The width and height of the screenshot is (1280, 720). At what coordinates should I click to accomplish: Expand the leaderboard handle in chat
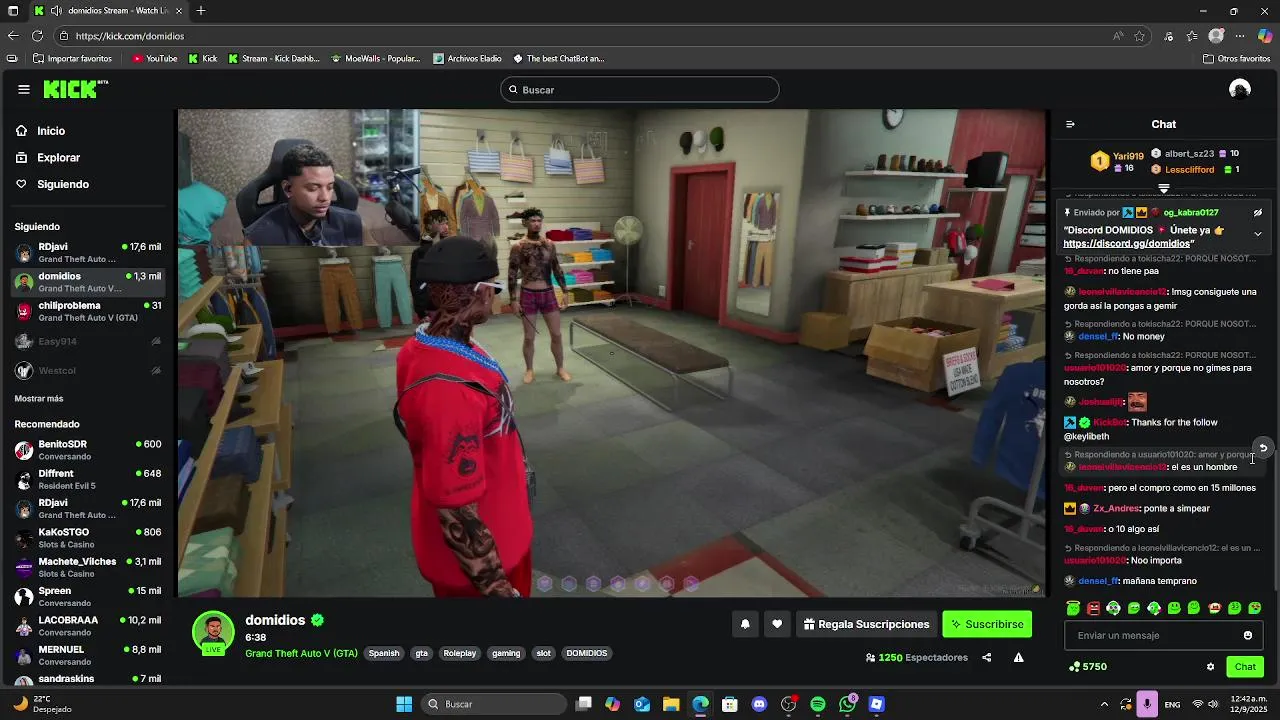(1163, 188)
